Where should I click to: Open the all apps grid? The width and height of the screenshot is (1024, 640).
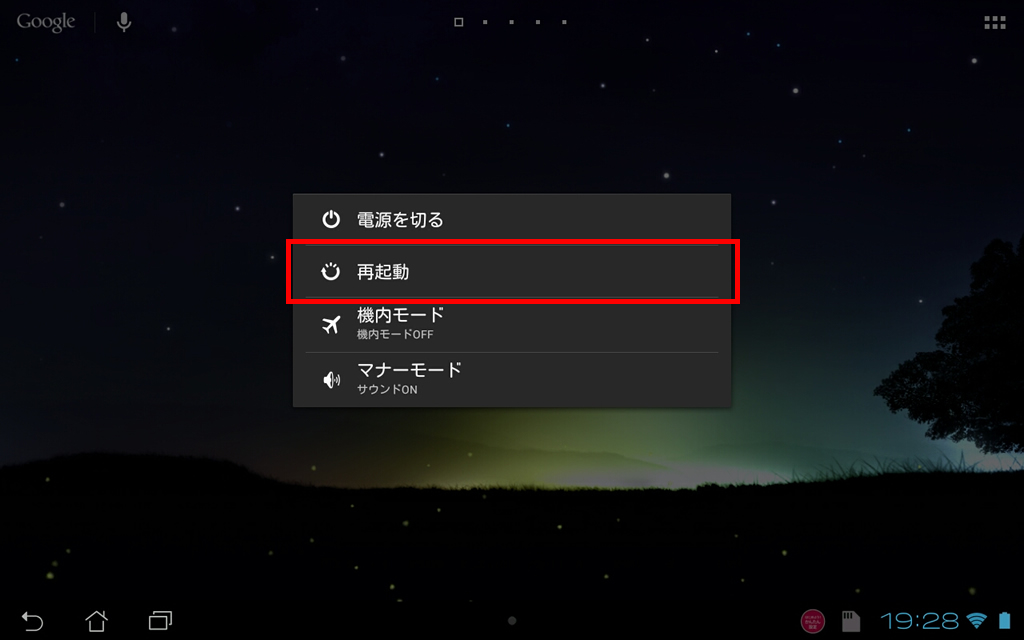click(995, 23)
